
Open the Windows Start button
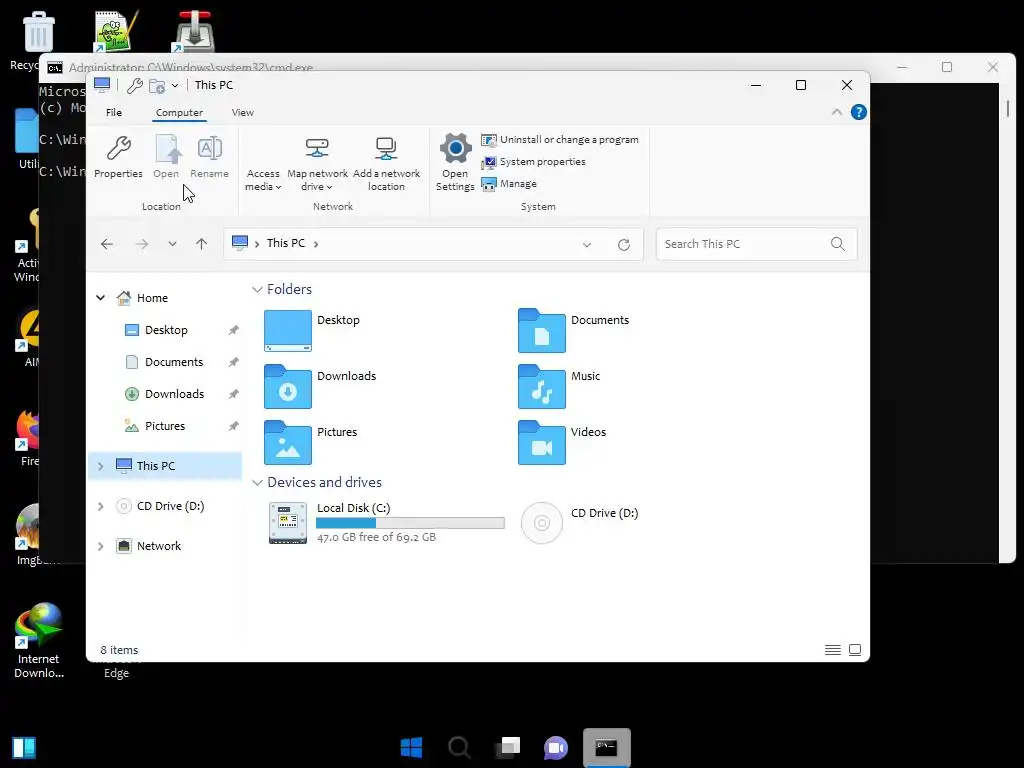tap(411, 748)
